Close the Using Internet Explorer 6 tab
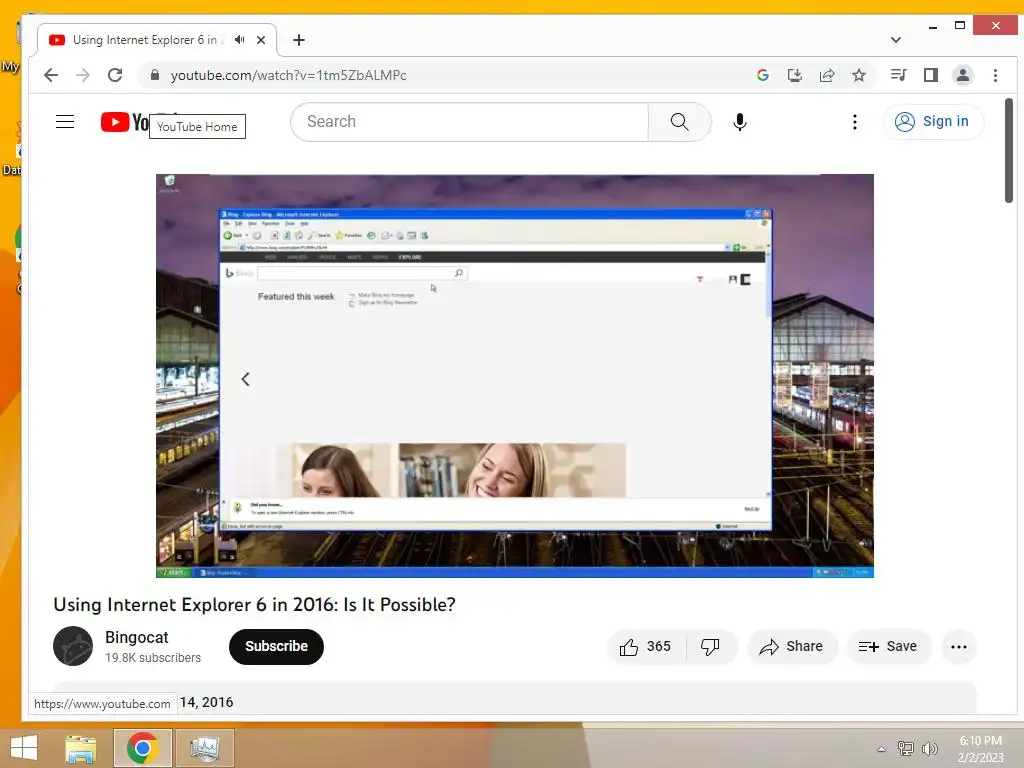1024x768 pixels. point(261,40)
